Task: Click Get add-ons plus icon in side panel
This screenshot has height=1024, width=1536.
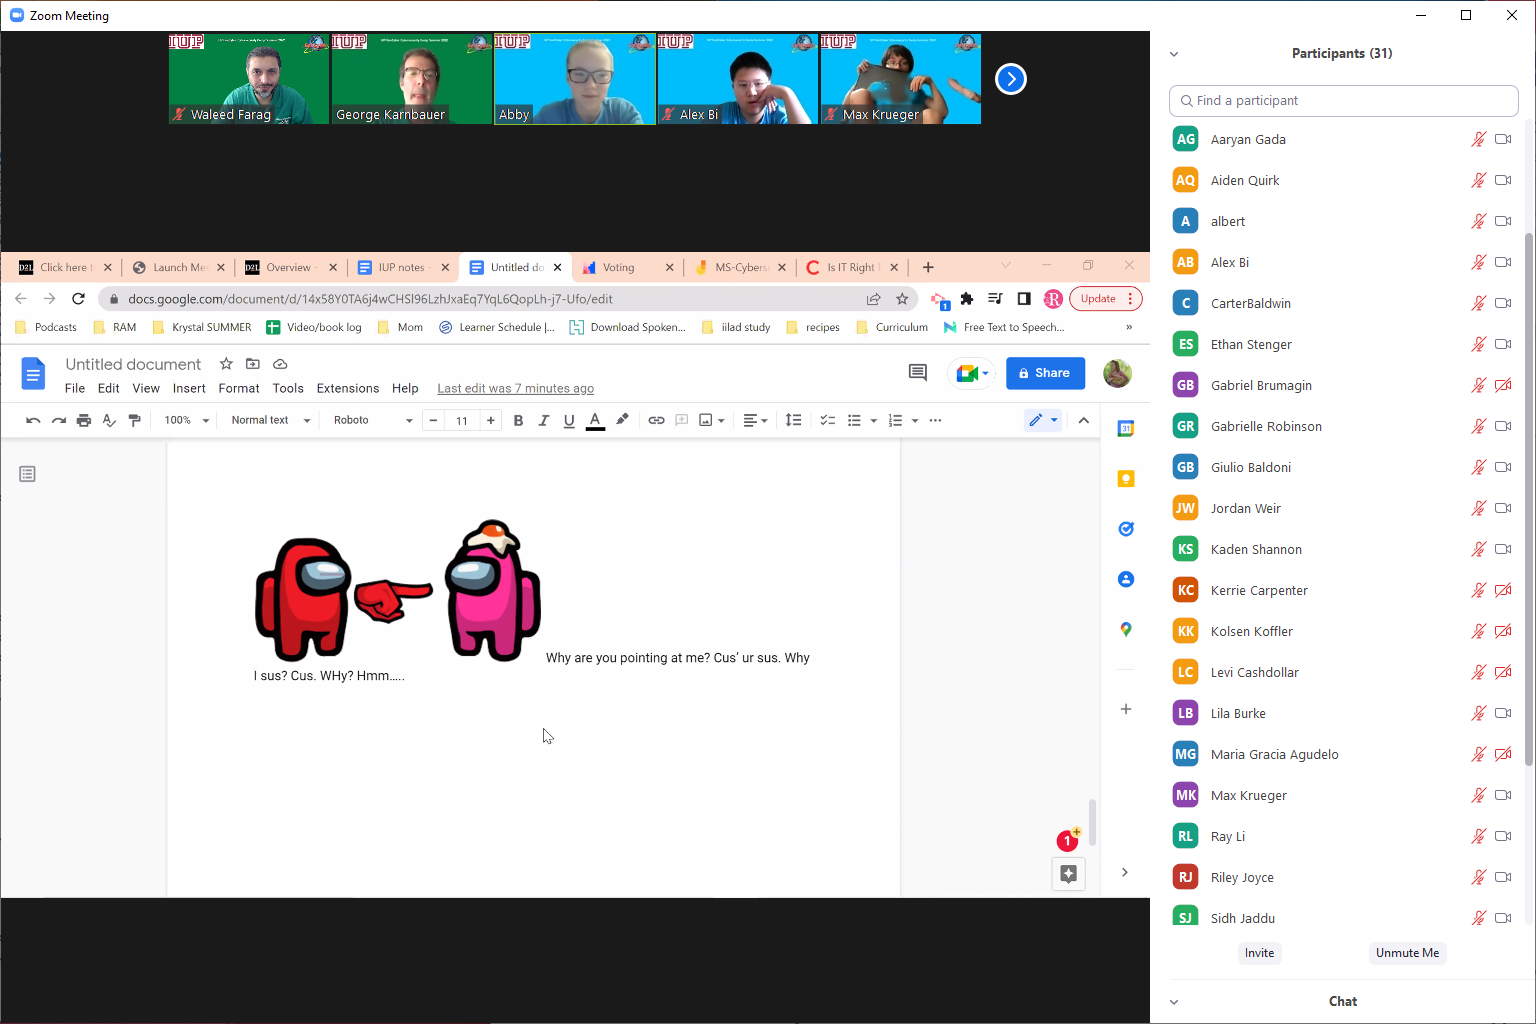Action: tap(1126, 709)
